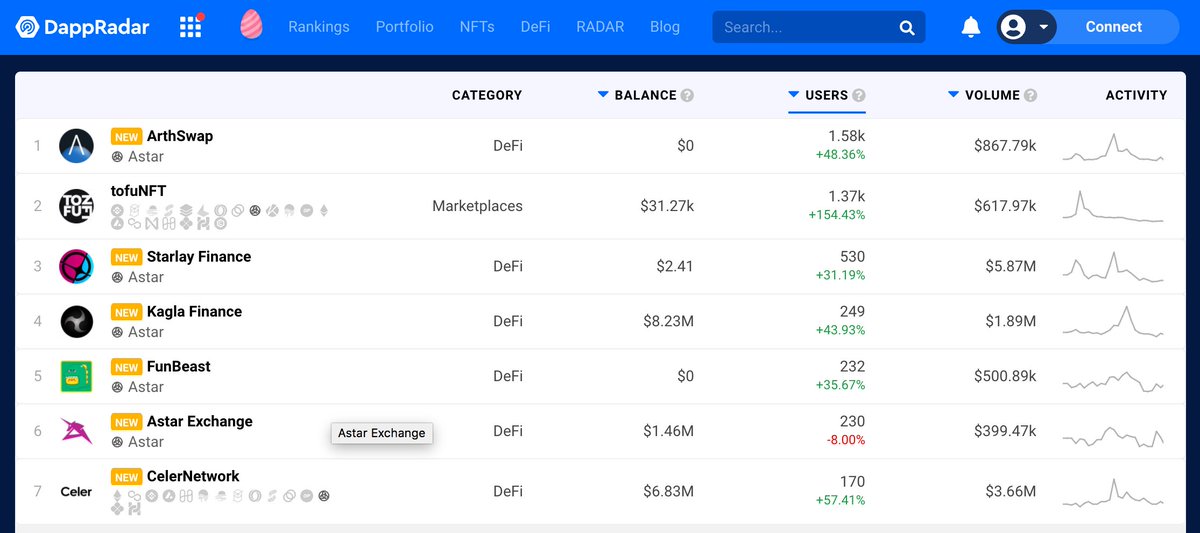Open the RADAR menu item
The image size is (1200, 533).
pos(600,27)
